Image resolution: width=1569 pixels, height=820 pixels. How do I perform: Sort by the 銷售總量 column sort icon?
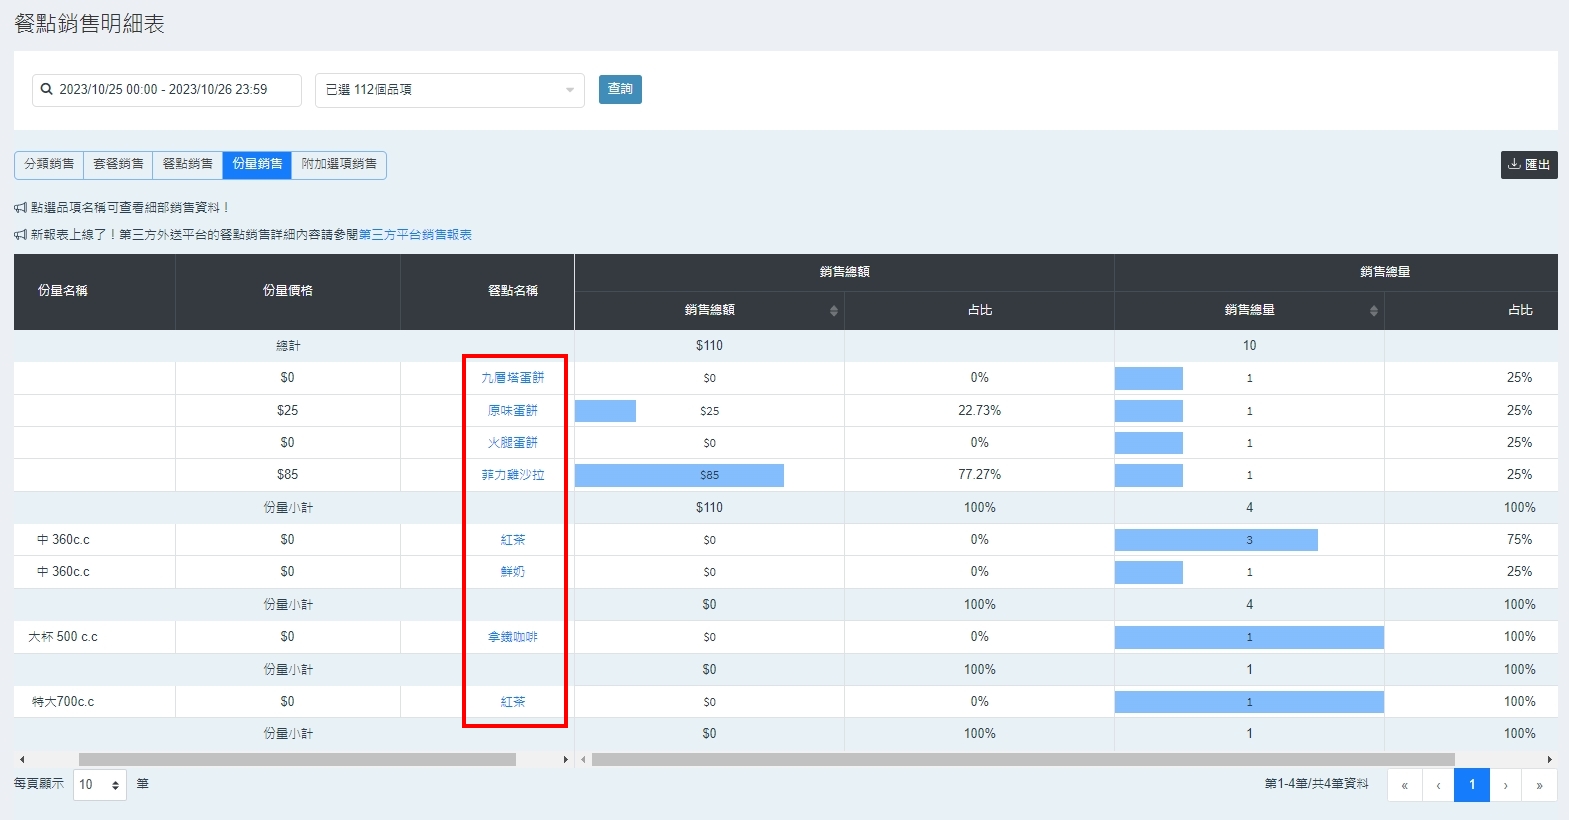pyautogui.click(x=1373, y=311)
